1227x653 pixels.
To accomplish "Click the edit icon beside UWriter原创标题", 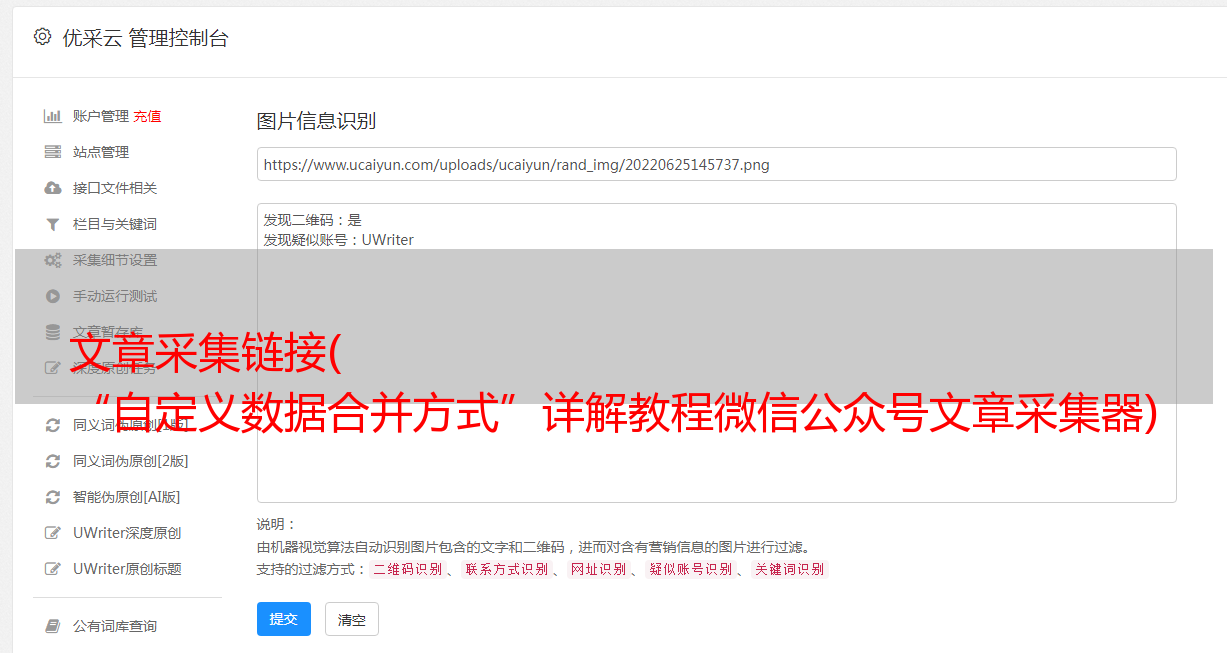I will click(53, 569).
